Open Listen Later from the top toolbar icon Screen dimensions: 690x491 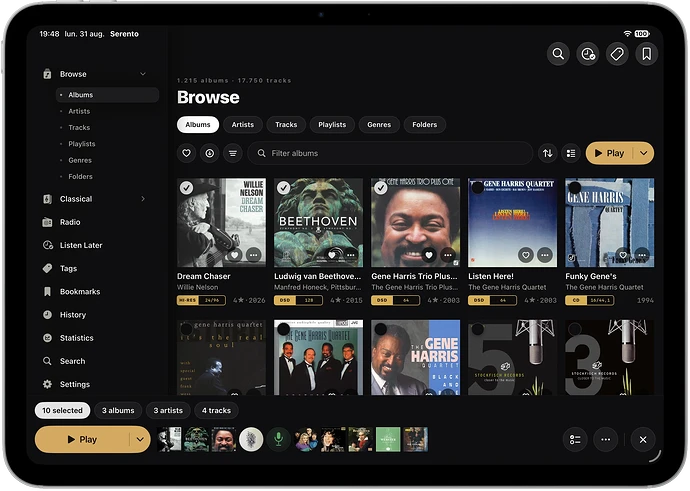587,54
